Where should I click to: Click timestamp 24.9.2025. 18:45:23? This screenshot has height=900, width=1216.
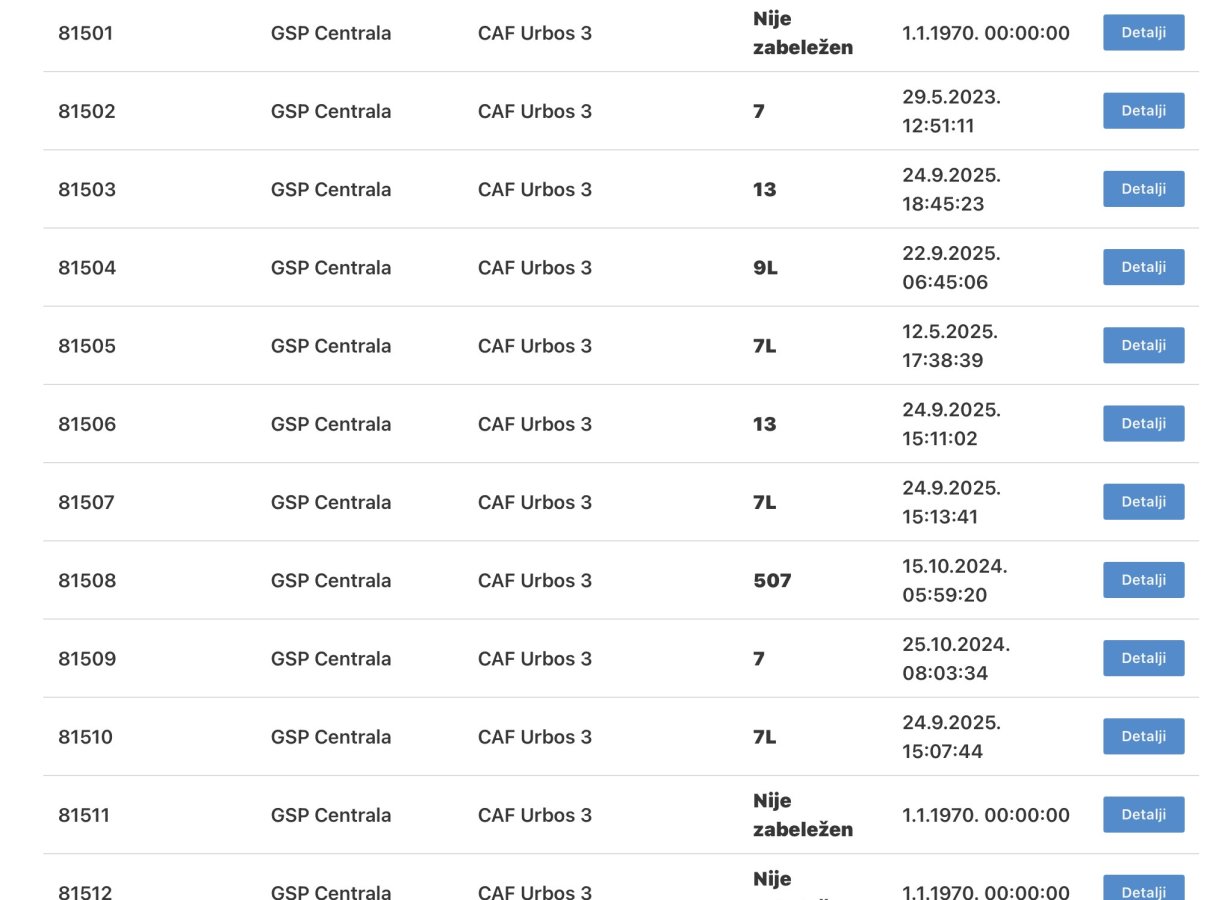[x=951, y=189]
